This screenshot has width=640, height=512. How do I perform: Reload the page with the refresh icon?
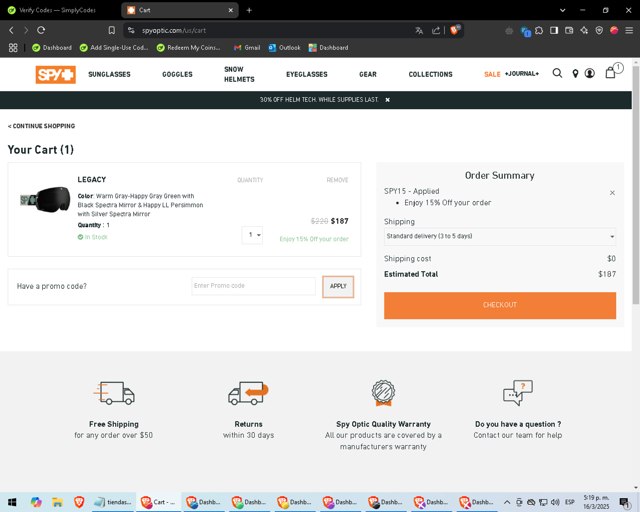(x=41, y=30)
